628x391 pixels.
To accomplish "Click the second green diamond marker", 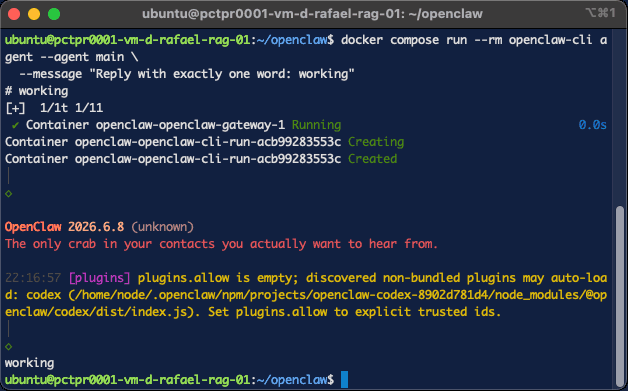I will coord(8,346).
